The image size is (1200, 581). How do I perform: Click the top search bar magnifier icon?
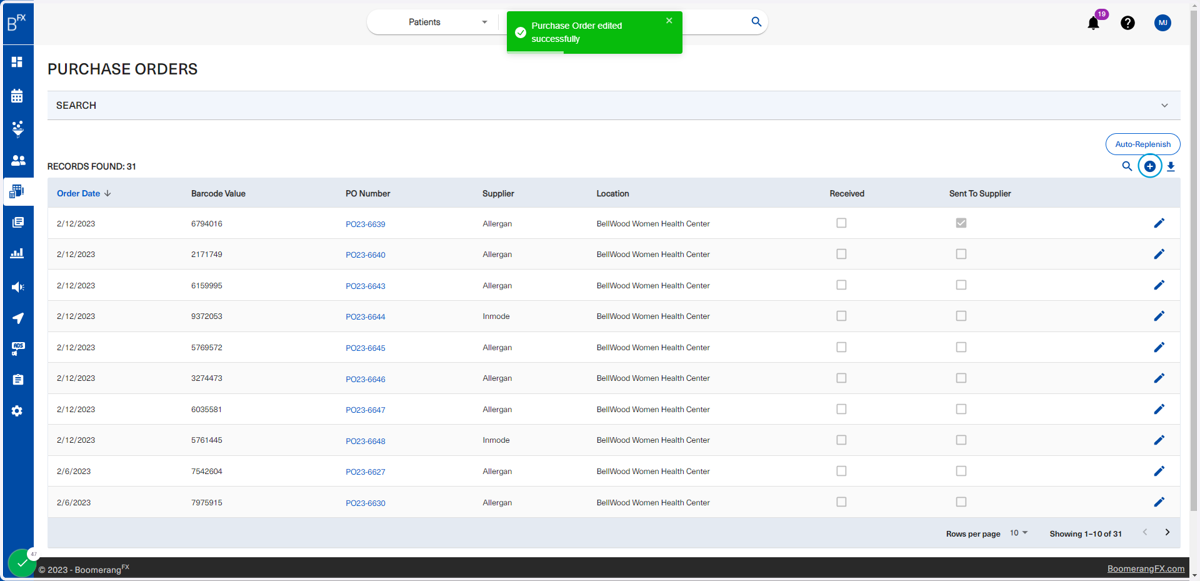click(756, 22)
